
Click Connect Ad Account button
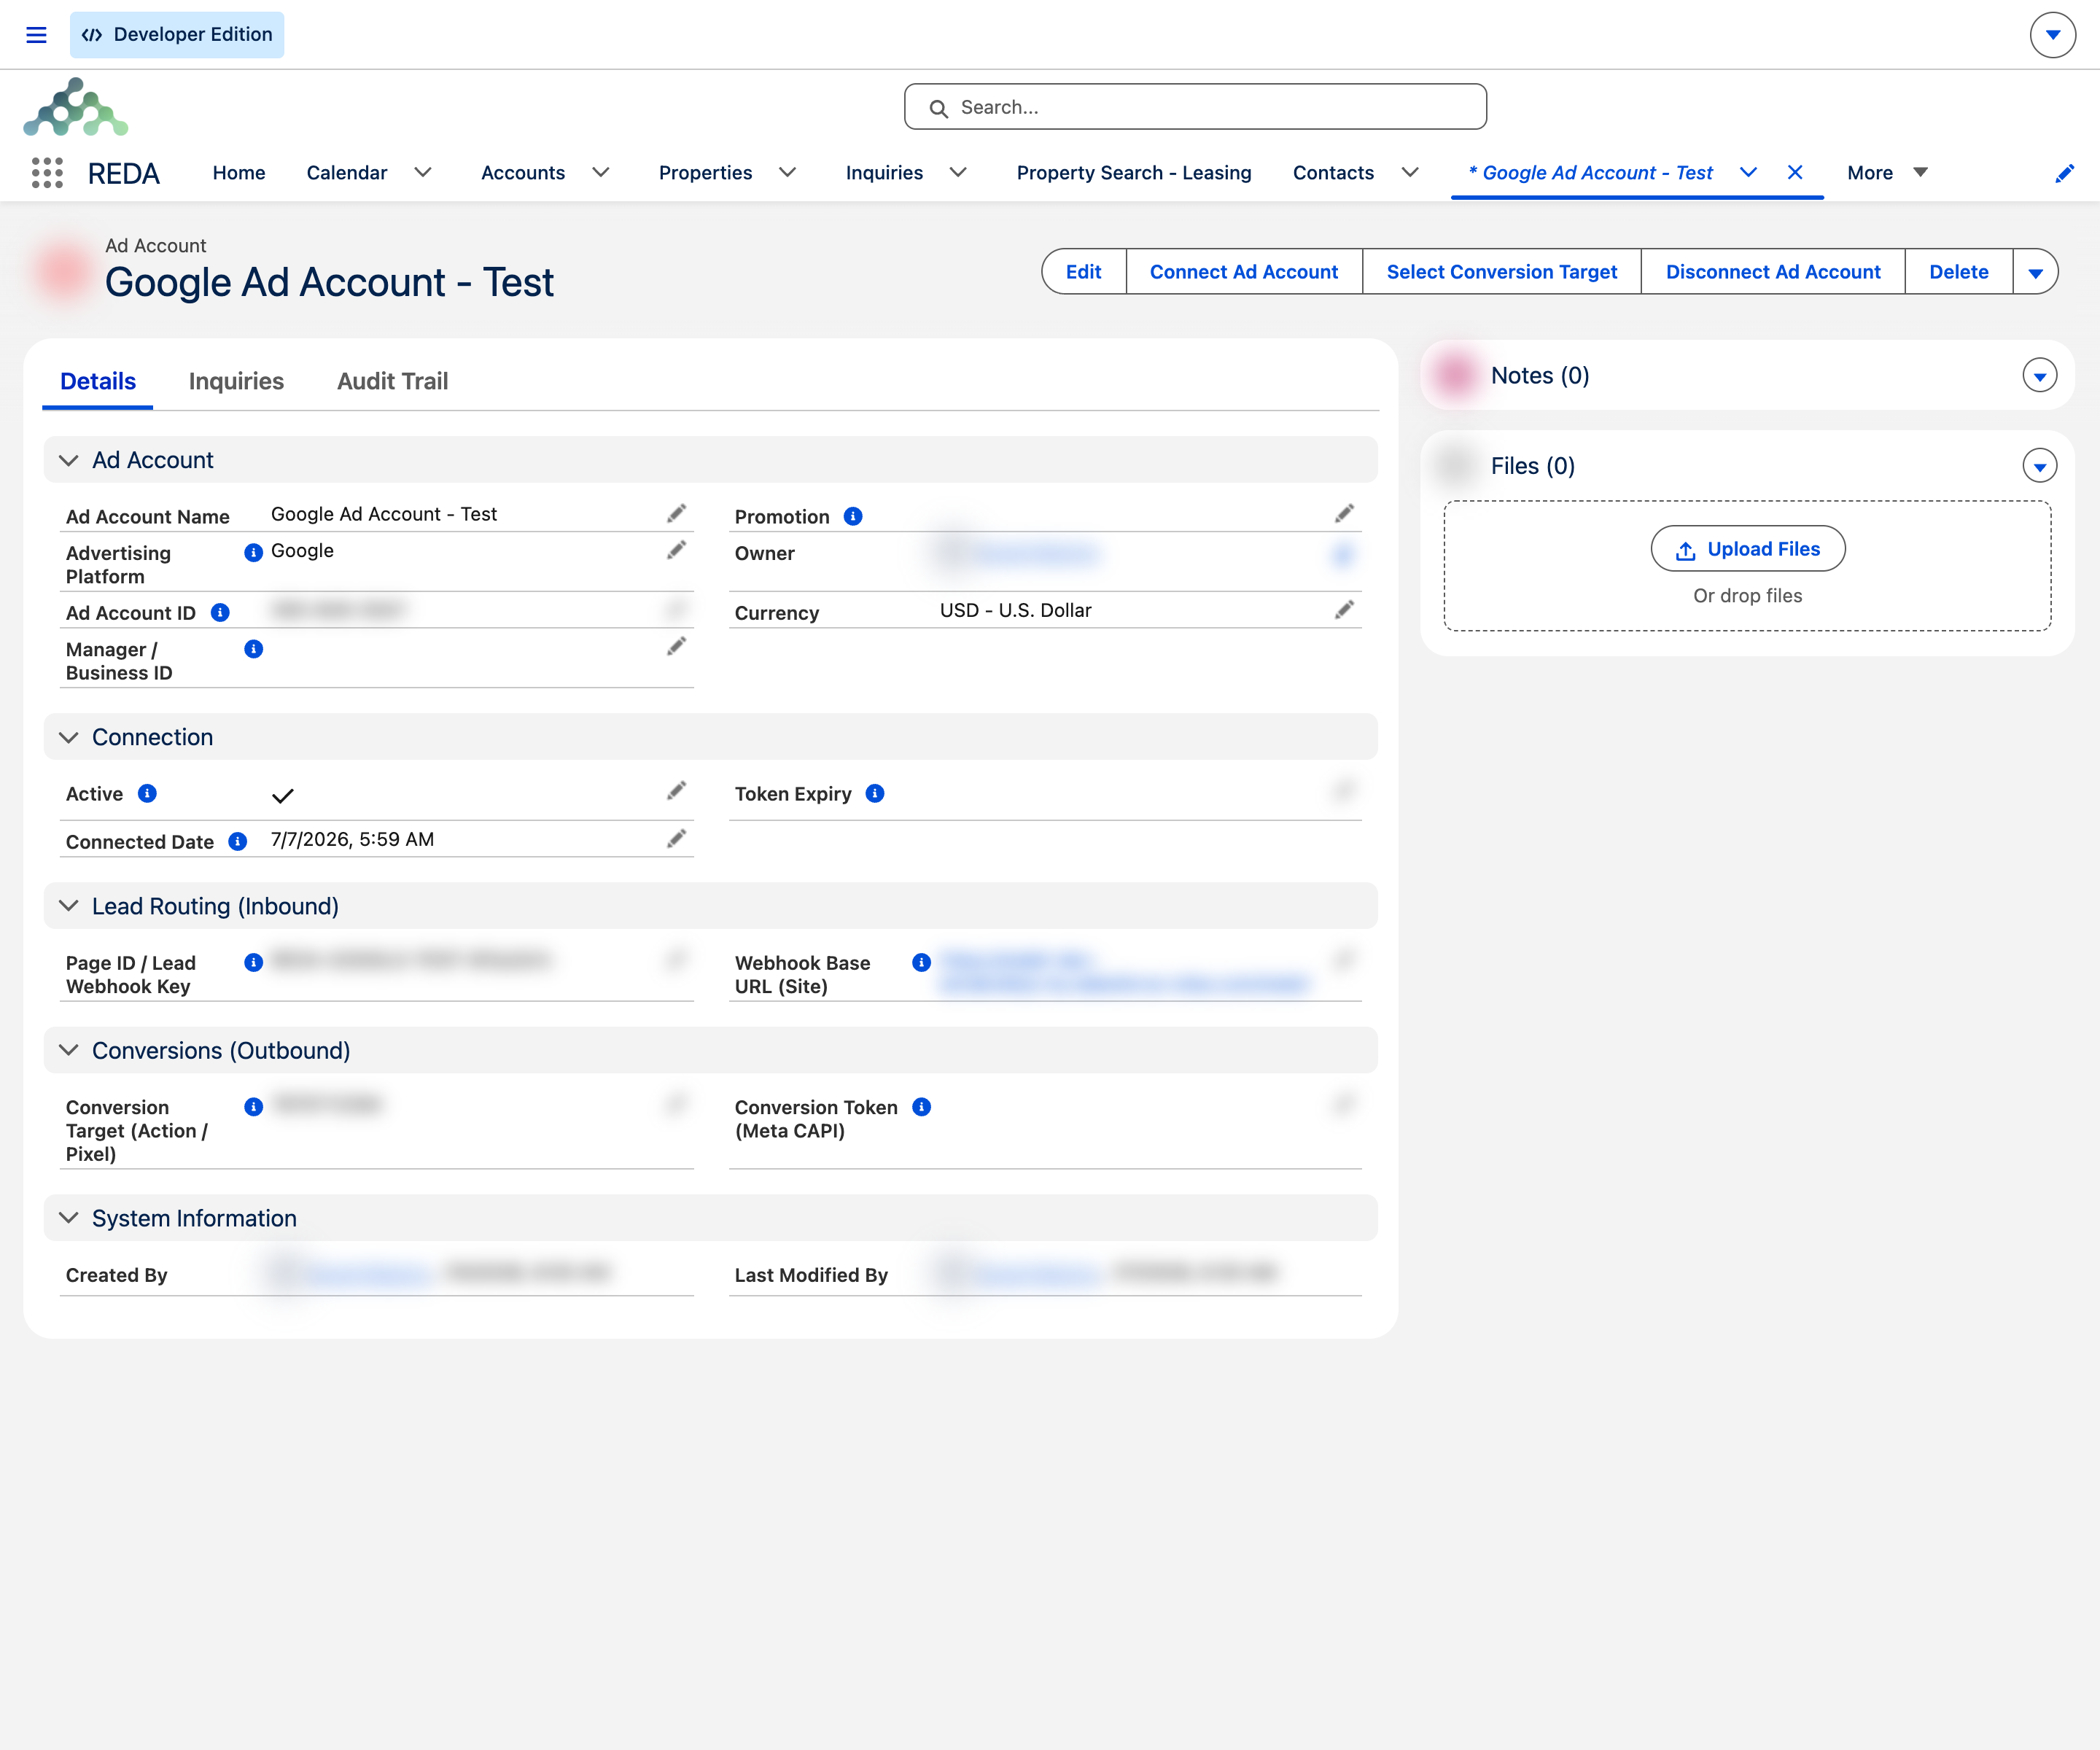[1244, 272]
